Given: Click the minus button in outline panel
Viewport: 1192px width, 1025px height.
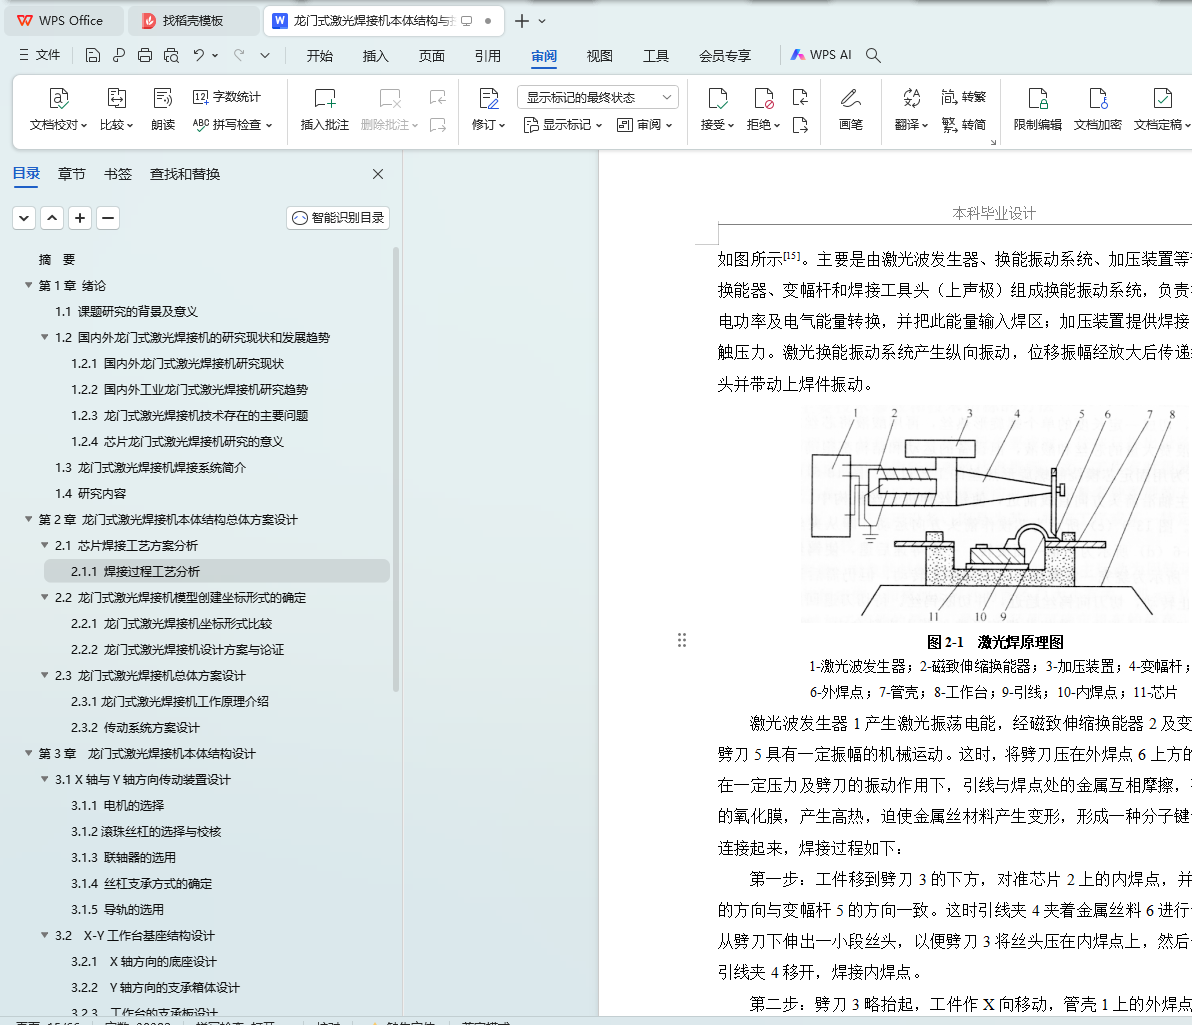Looking at the screenshot, I should click(108, 218).
